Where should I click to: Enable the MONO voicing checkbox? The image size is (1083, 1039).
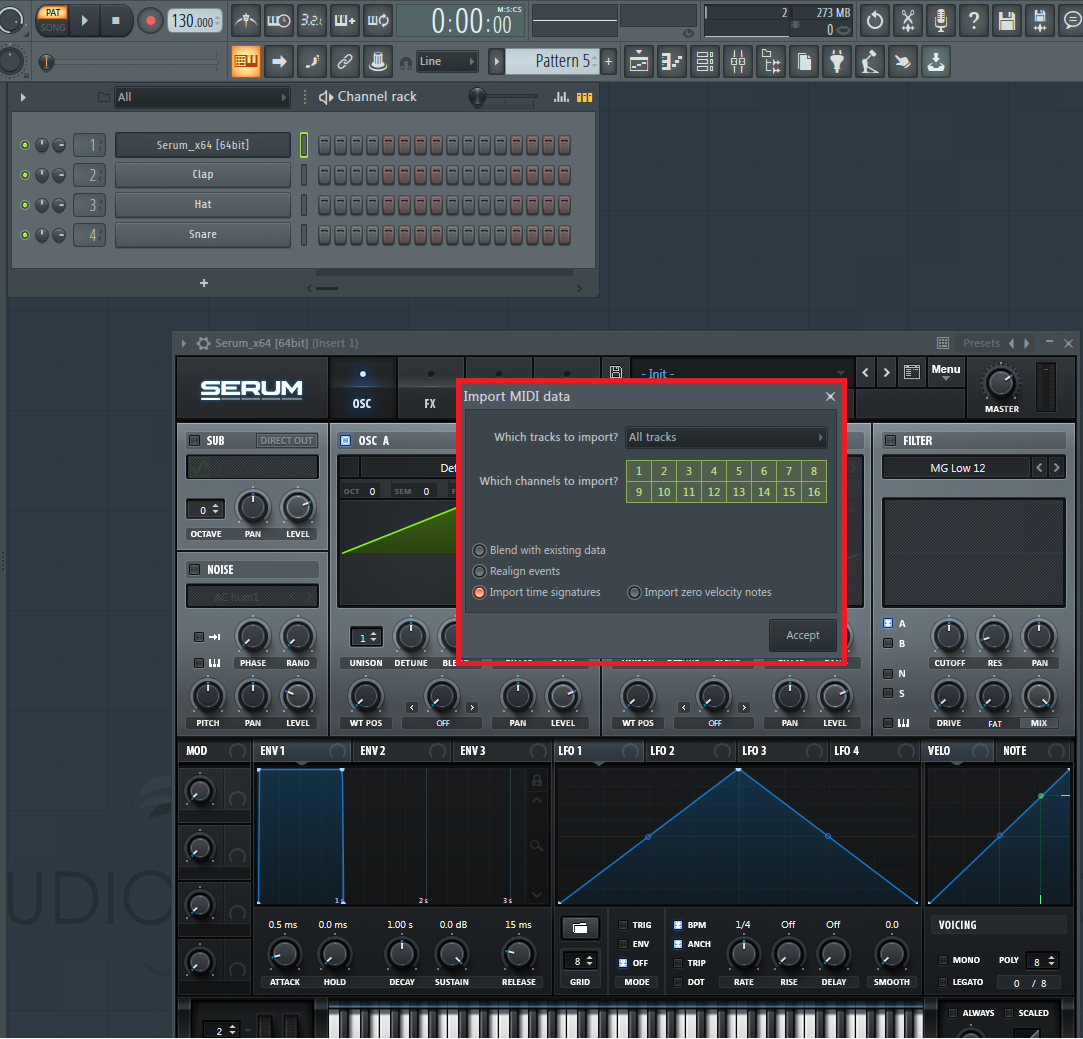coord(943,960)
